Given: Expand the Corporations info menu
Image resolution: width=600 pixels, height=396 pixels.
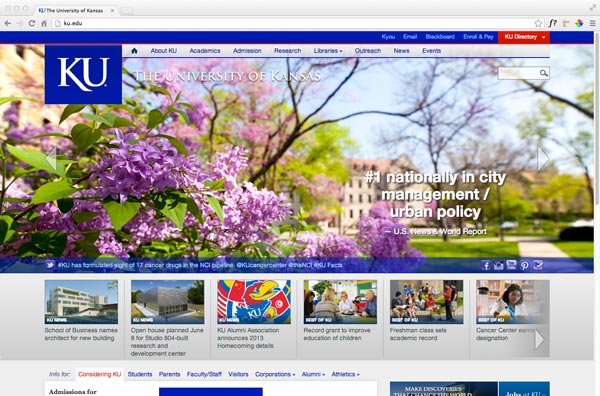Looking at the screenshot, I should pyautogui.click(x=275, y=374).
